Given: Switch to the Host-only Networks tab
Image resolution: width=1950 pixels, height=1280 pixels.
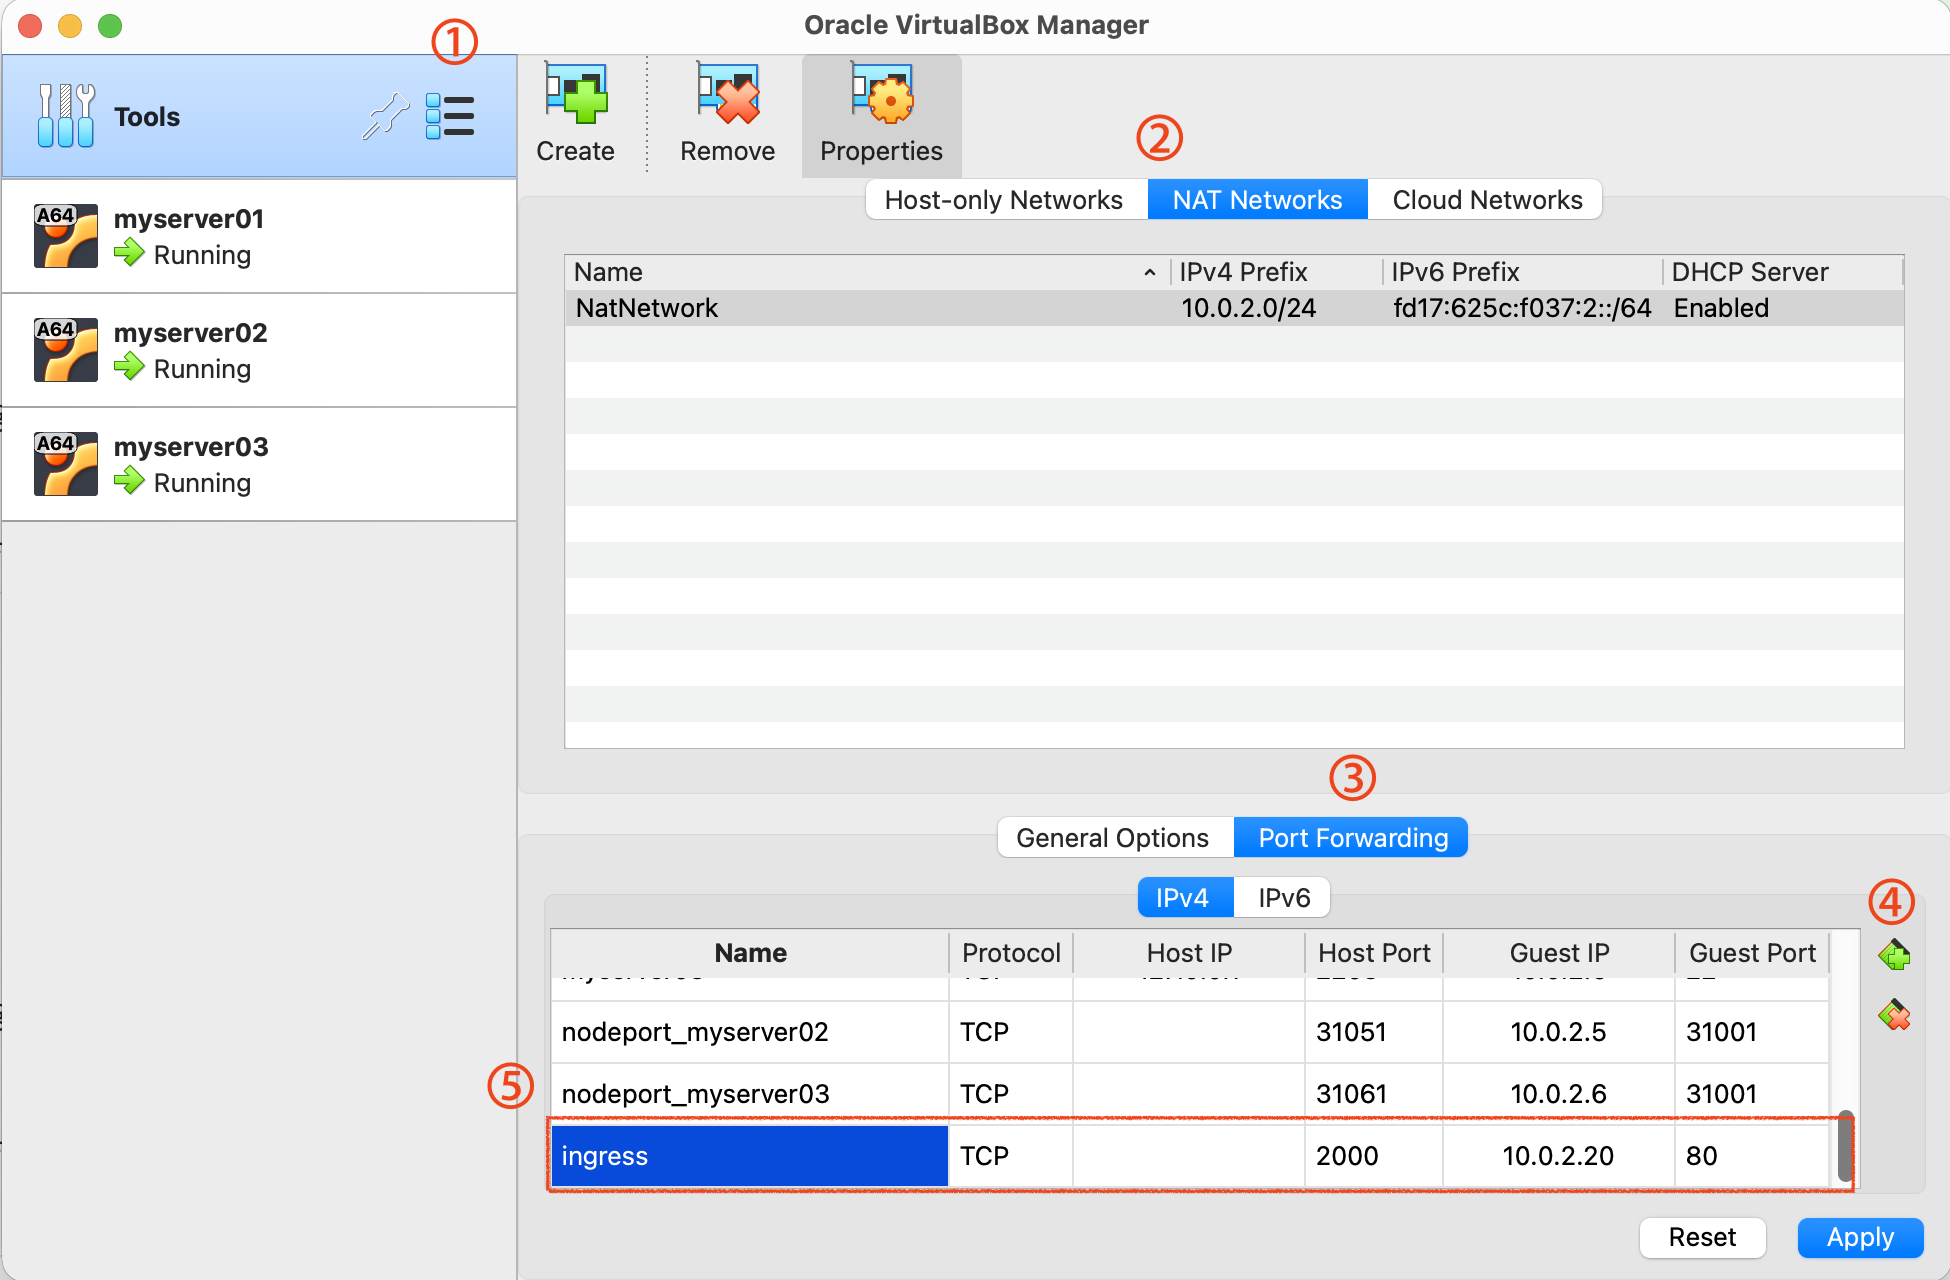Looking at the screenshot, I should click(x=1004, y=200).
